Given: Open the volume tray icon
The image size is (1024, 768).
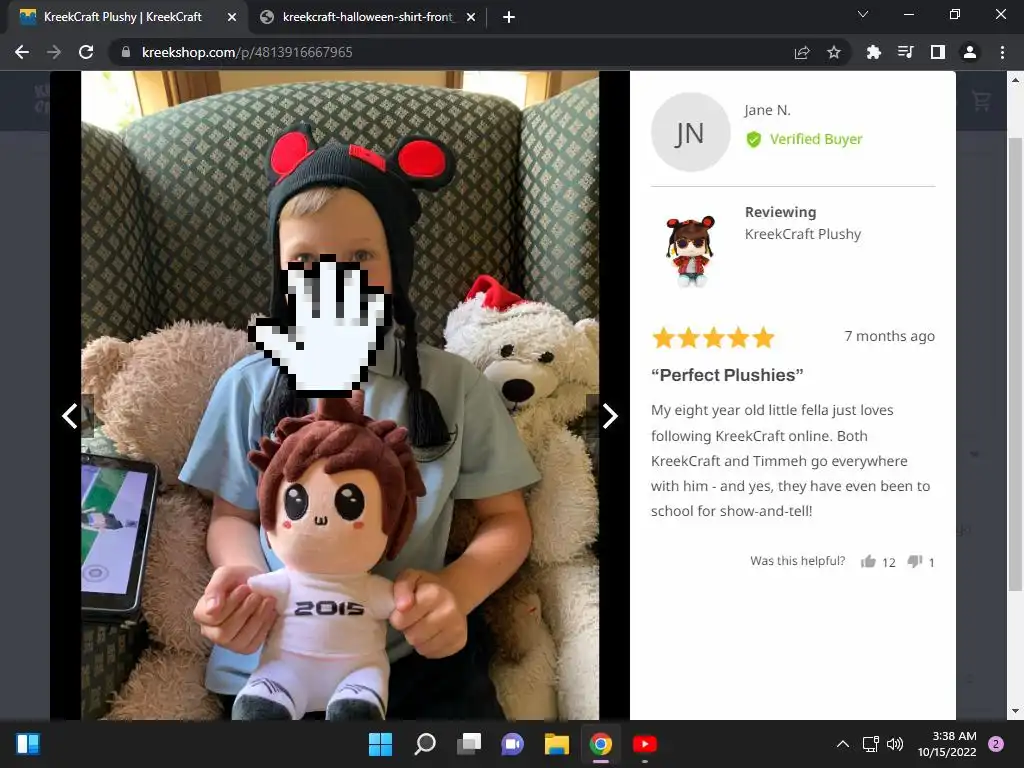Looking at the screenshot, I should (x=895, y=744).
